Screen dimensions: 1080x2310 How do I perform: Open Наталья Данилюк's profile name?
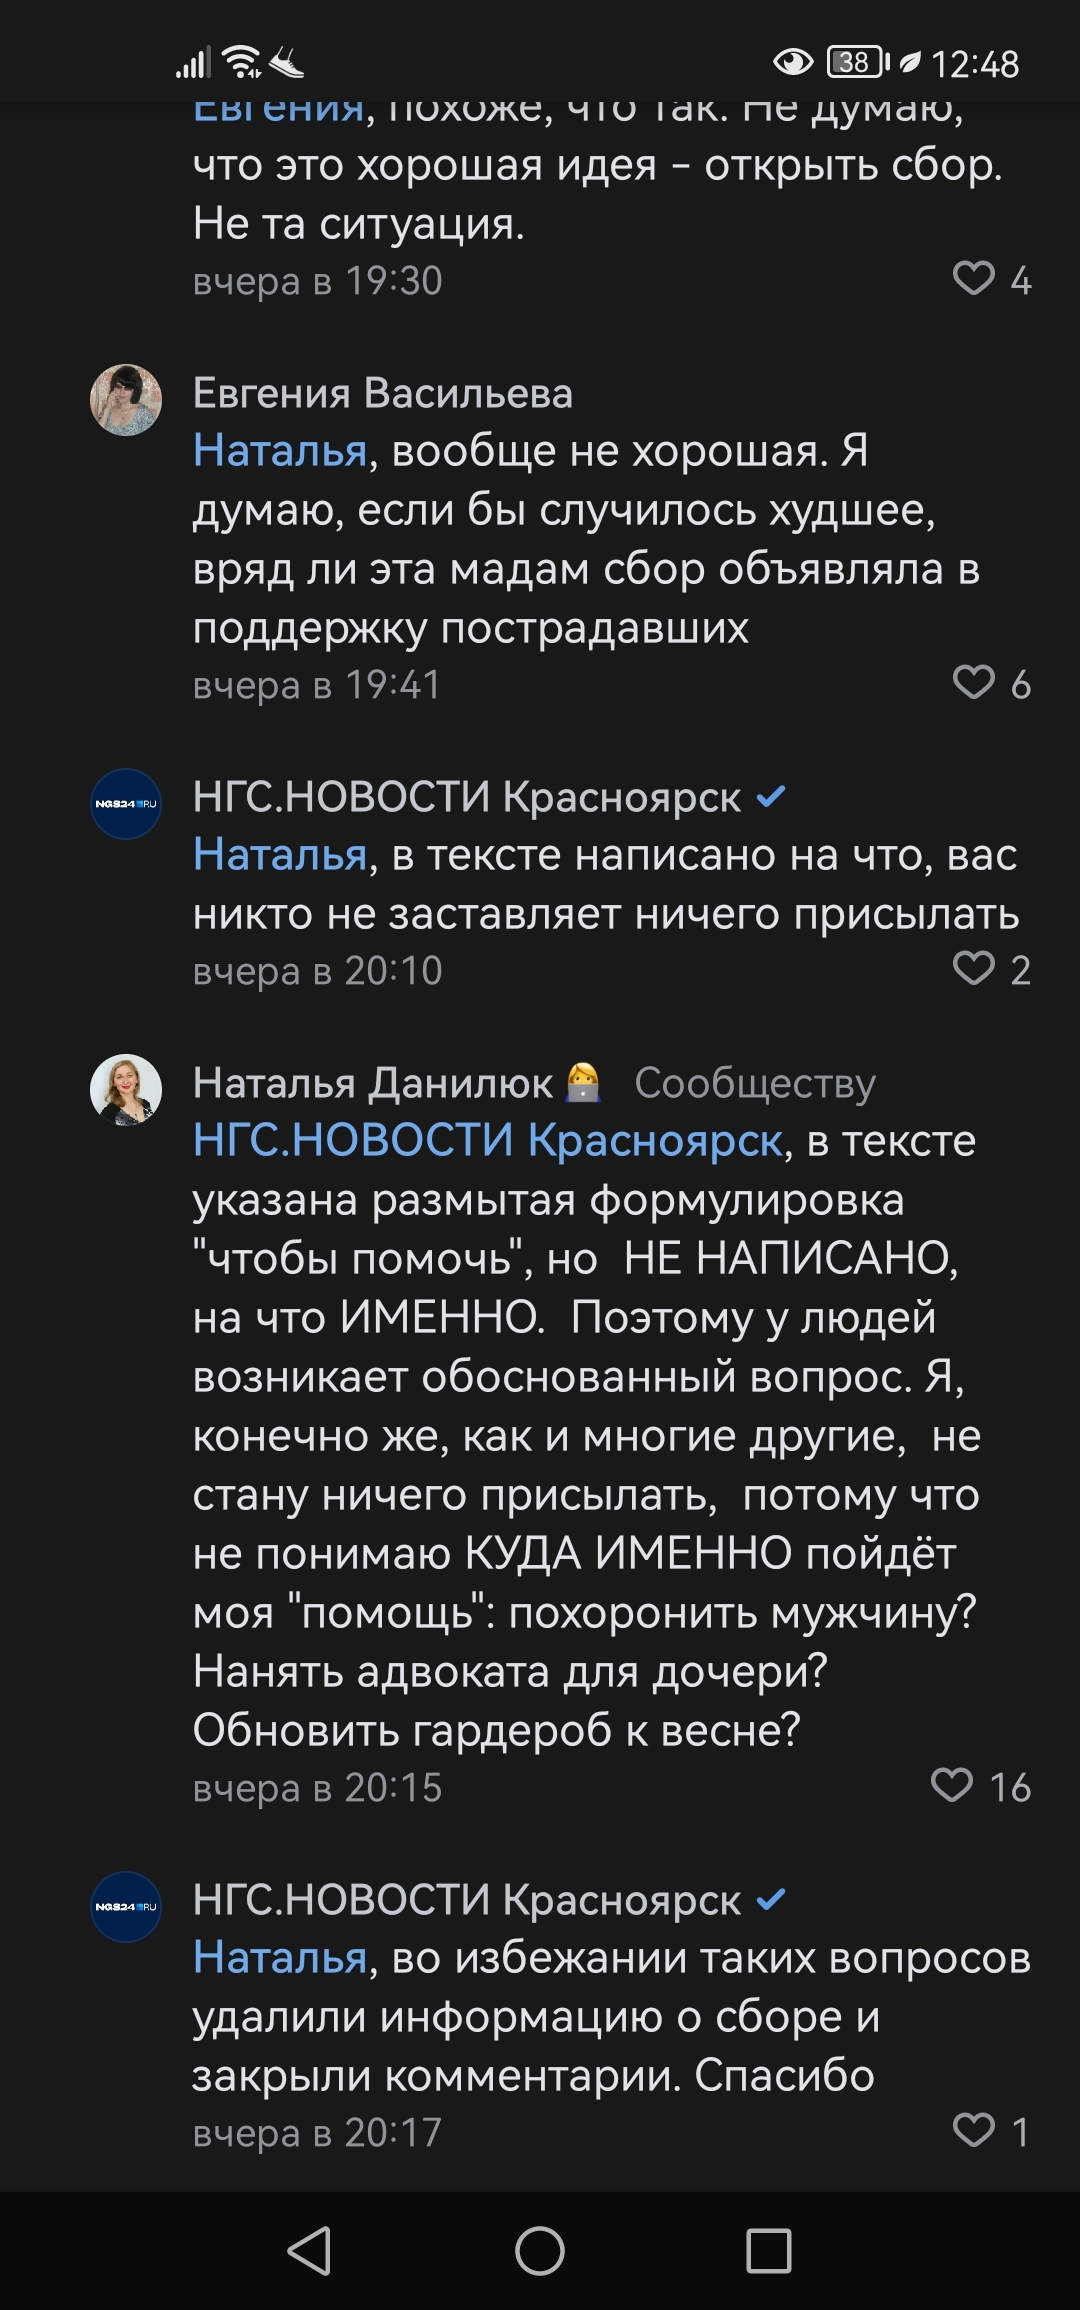pyautogui.click(x=372, y=1083)
